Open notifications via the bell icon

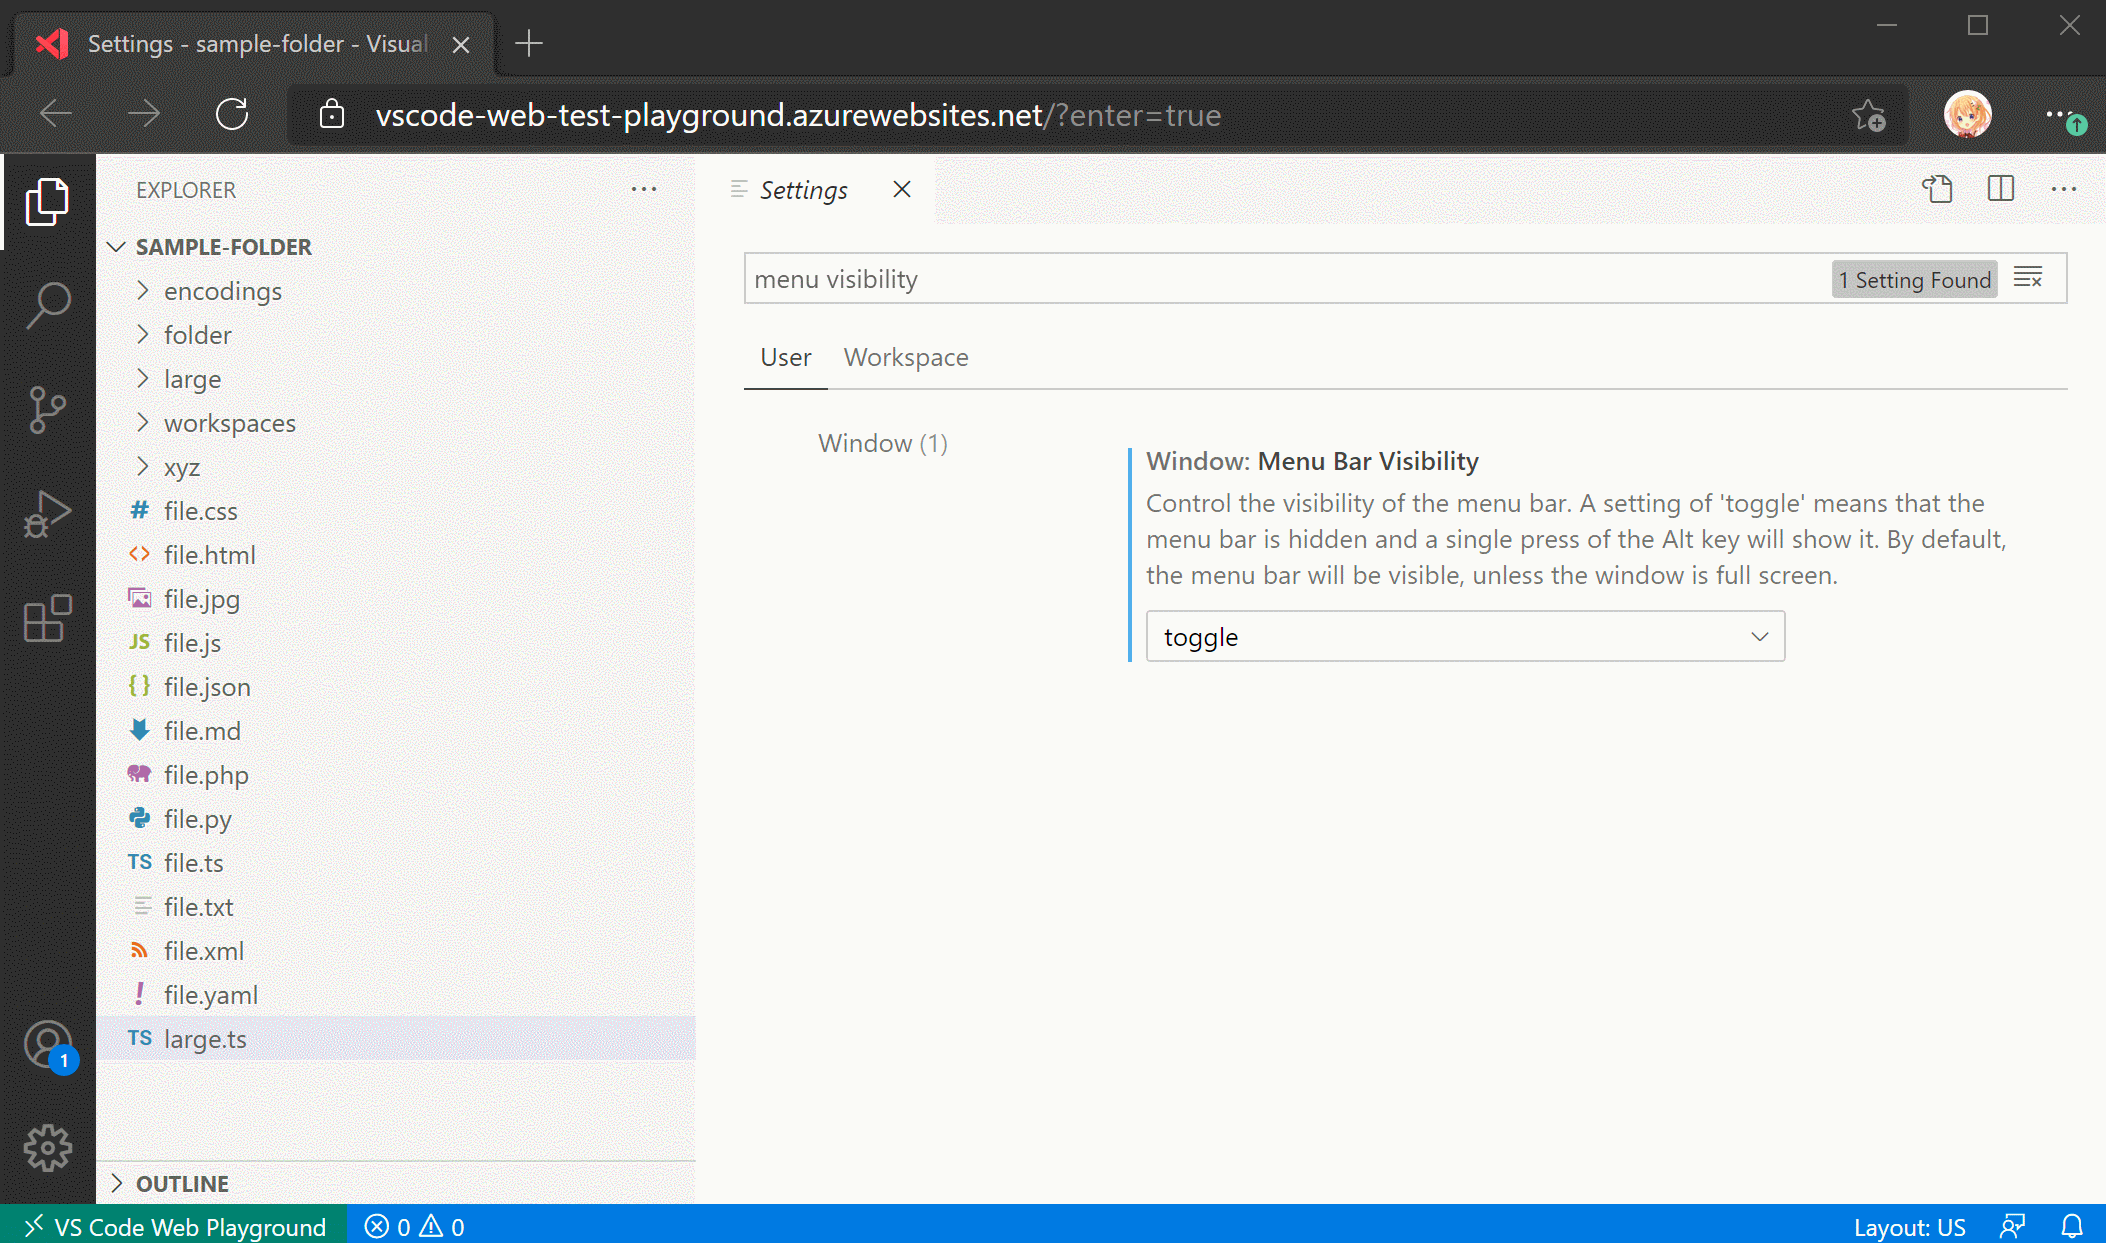click(2069, 1226)
